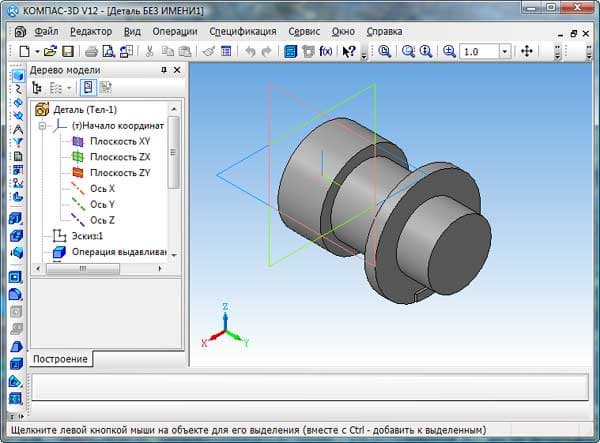This screenshot has width=600, height=443.
Task: Close the Дерево модели panel
Action: pyautogui.click(x=177, y=70)
